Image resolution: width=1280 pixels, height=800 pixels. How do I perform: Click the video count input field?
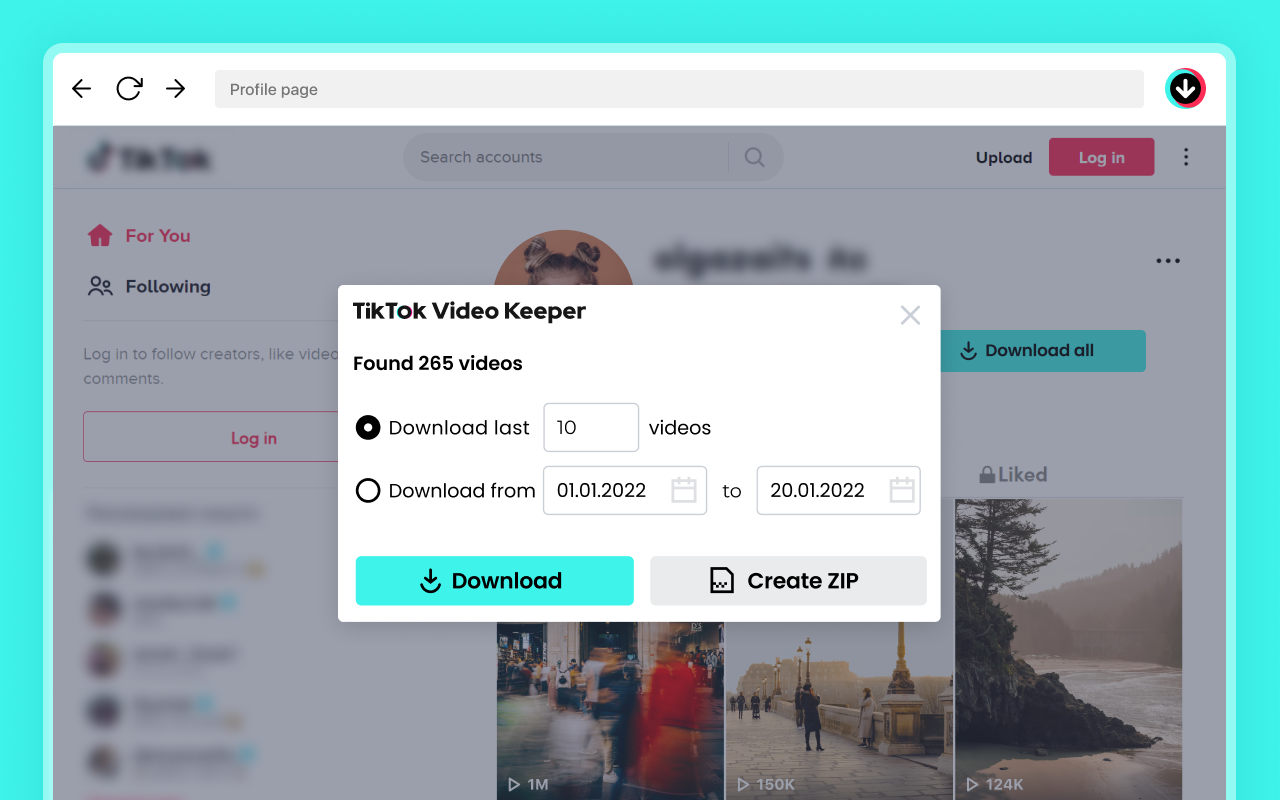(x=590, y=428)
